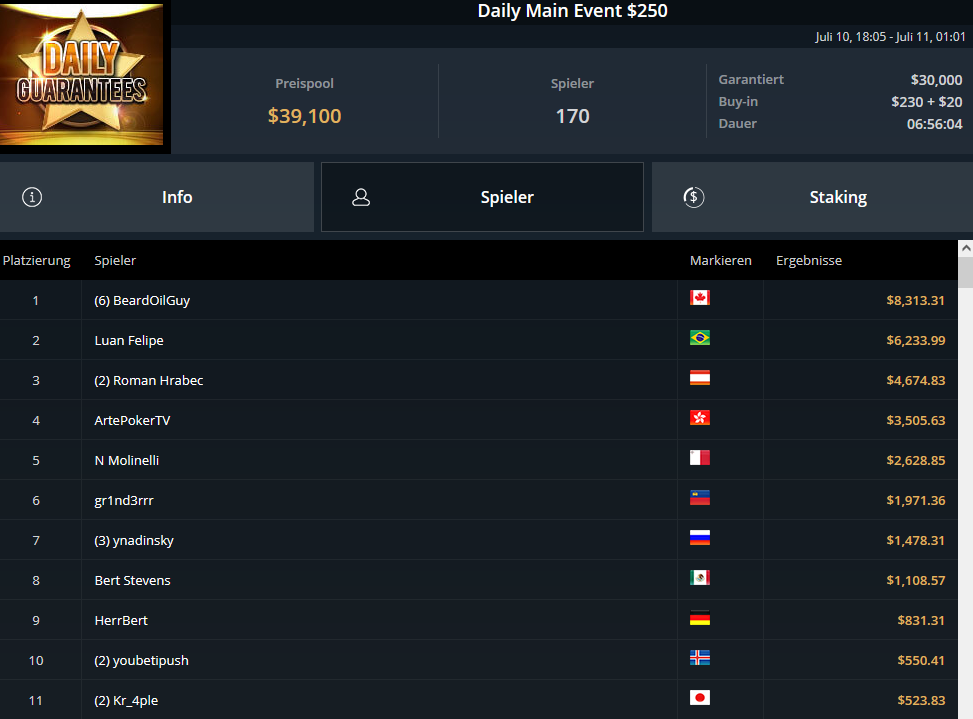
Task: Click the Hong Kong flag for ArtePokerTV
Action: point(699,418)
